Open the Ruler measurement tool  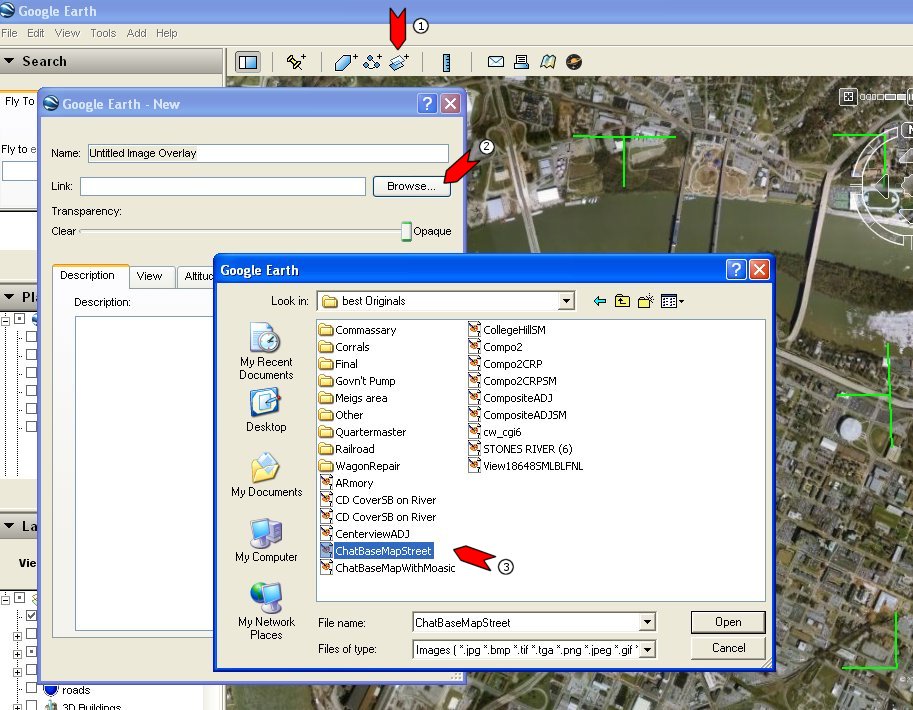pos(446,62)
